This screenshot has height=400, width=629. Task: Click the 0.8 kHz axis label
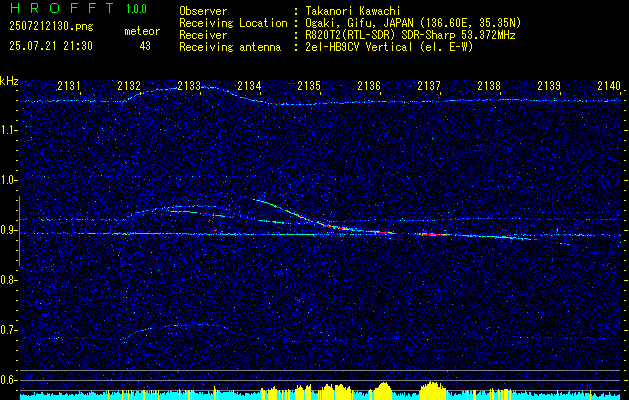click(x=9, y=280)
